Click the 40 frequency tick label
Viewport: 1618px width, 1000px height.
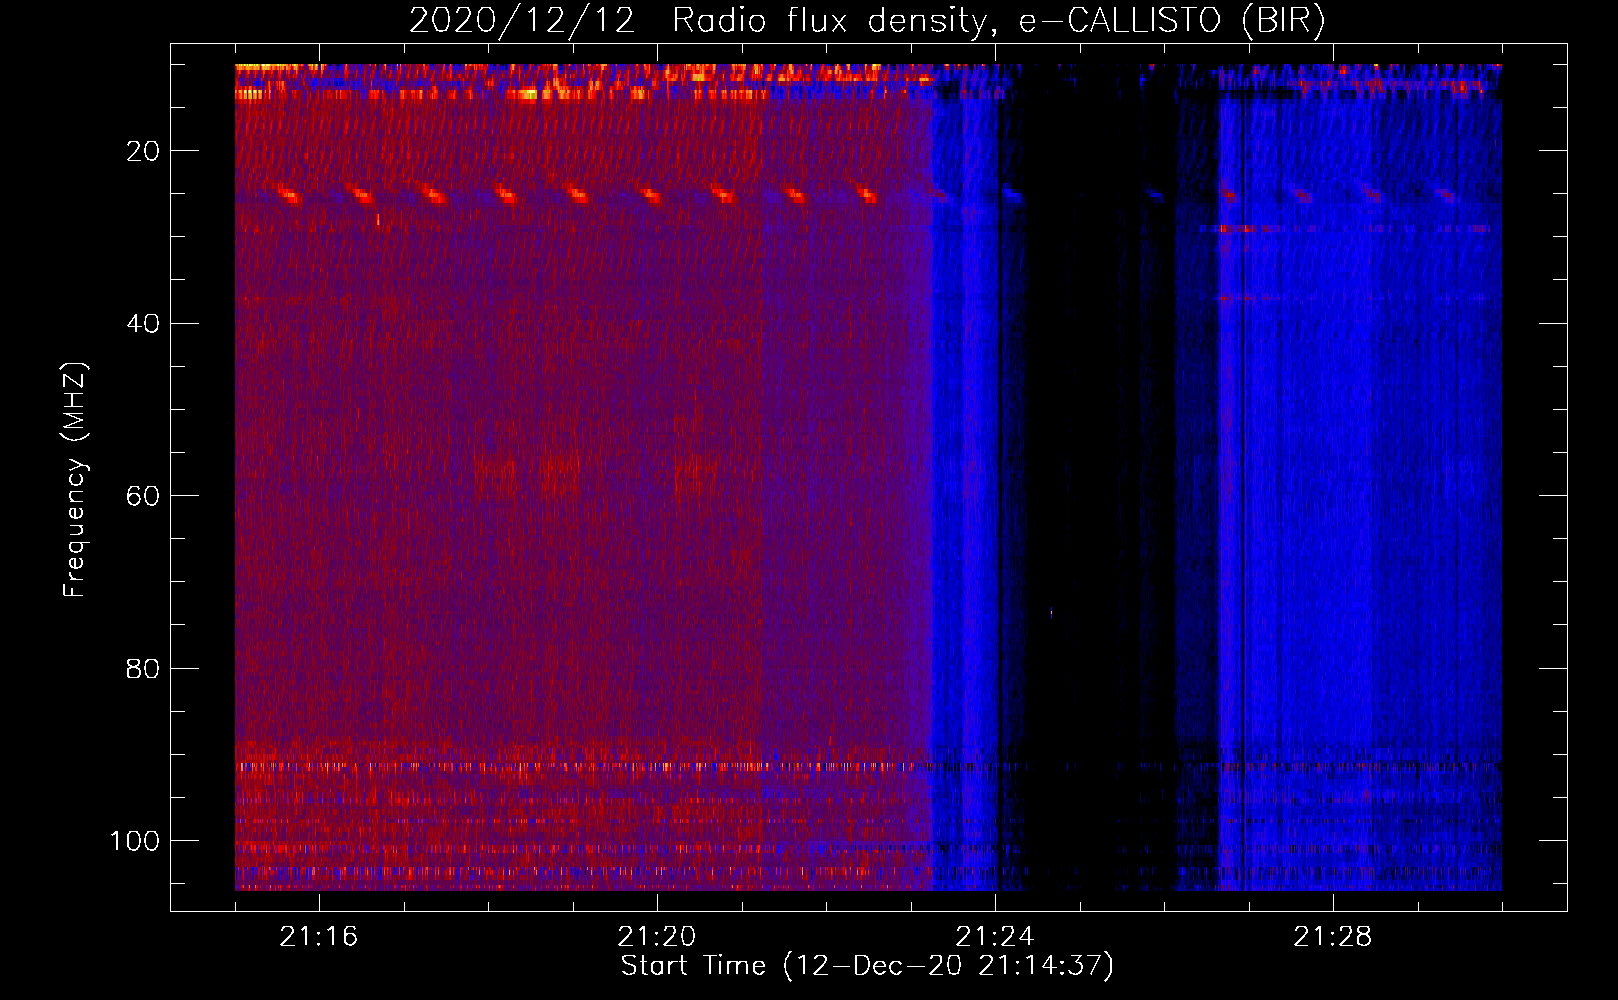[x=143, y=324]
